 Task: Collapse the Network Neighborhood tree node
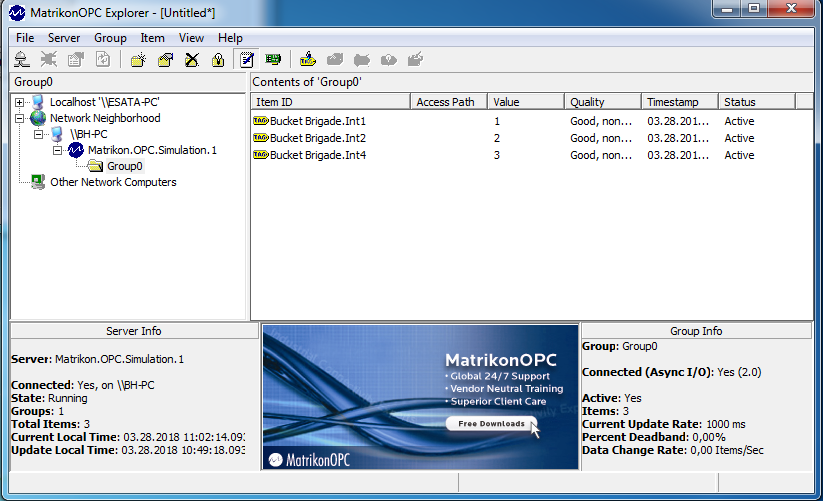pyautogui.click(x=19, y=119)
